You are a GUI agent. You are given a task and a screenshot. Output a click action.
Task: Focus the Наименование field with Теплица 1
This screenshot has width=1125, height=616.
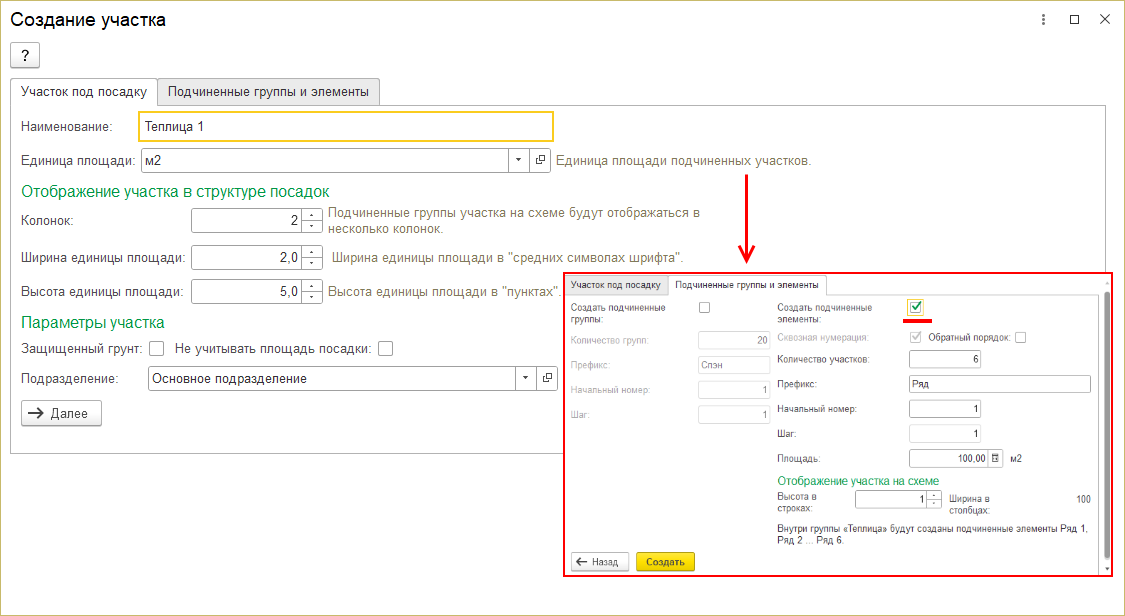[346, 126]
